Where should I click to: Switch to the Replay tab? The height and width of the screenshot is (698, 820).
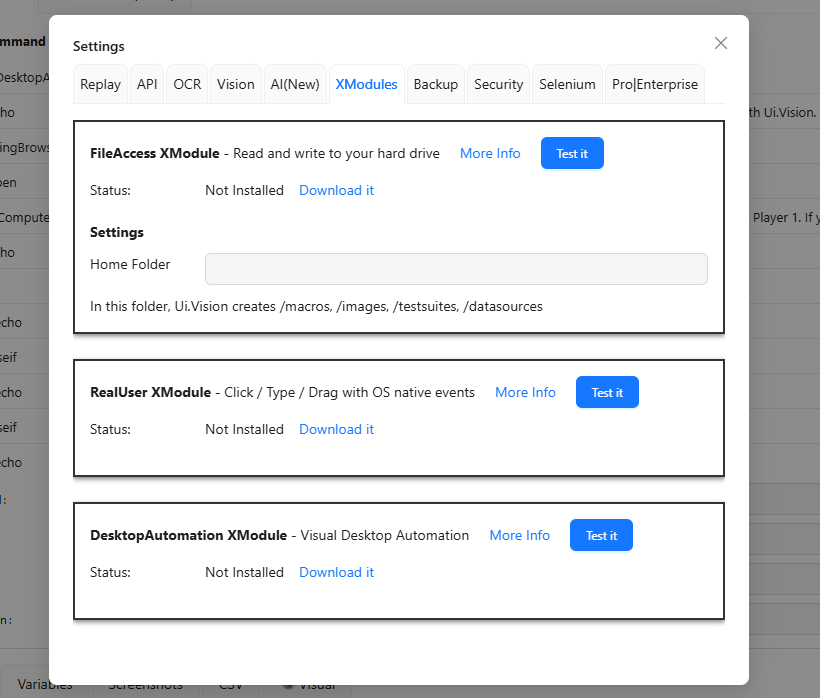pos(101,85)
